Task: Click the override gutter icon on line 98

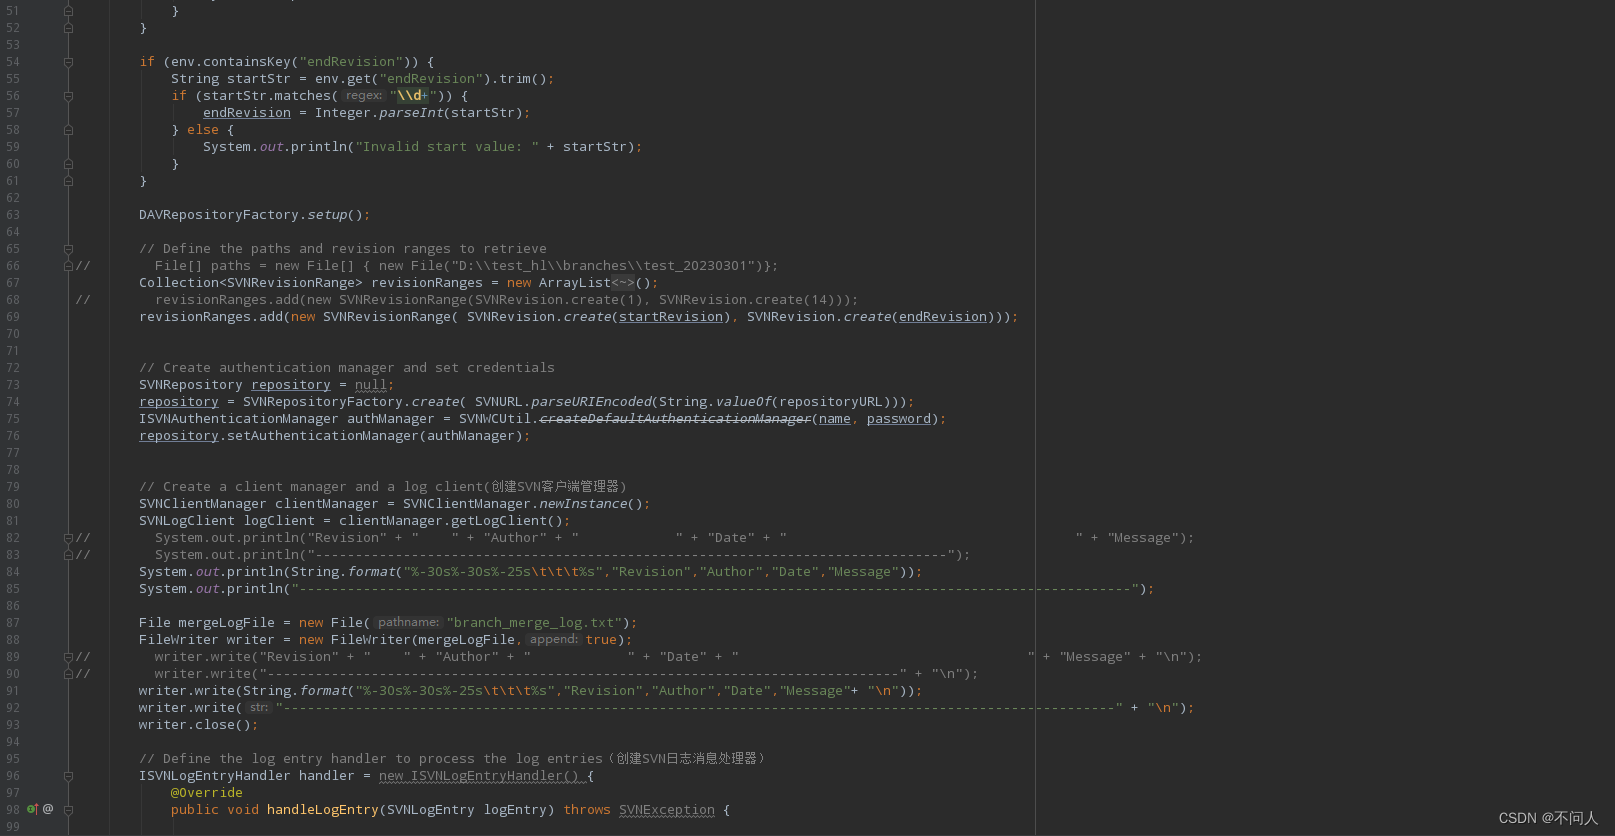Action: (x=32, y=809)
